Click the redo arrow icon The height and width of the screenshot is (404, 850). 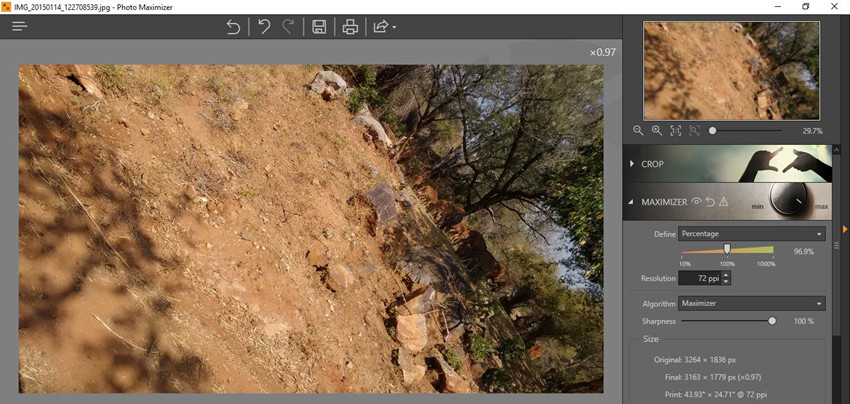click(288, 27)
